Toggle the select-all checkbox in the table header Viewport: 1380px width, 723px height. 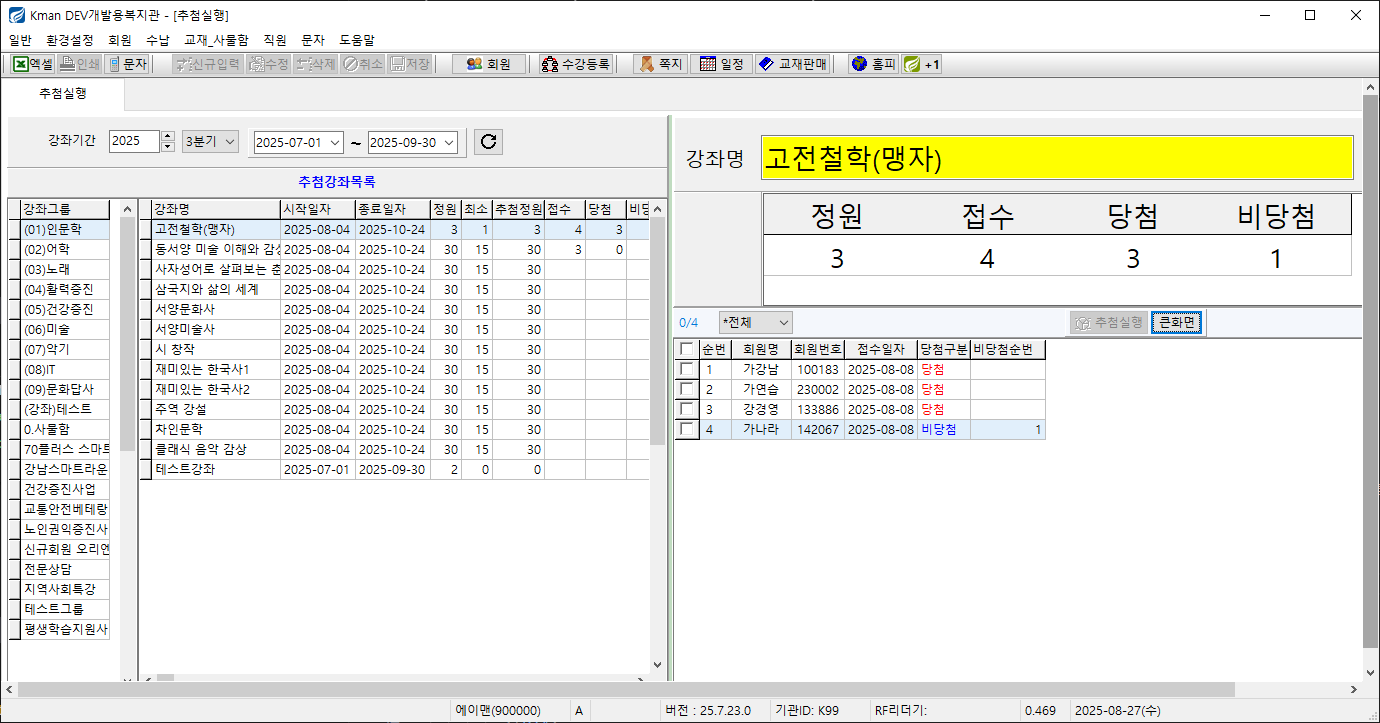(x=685, y=349)
